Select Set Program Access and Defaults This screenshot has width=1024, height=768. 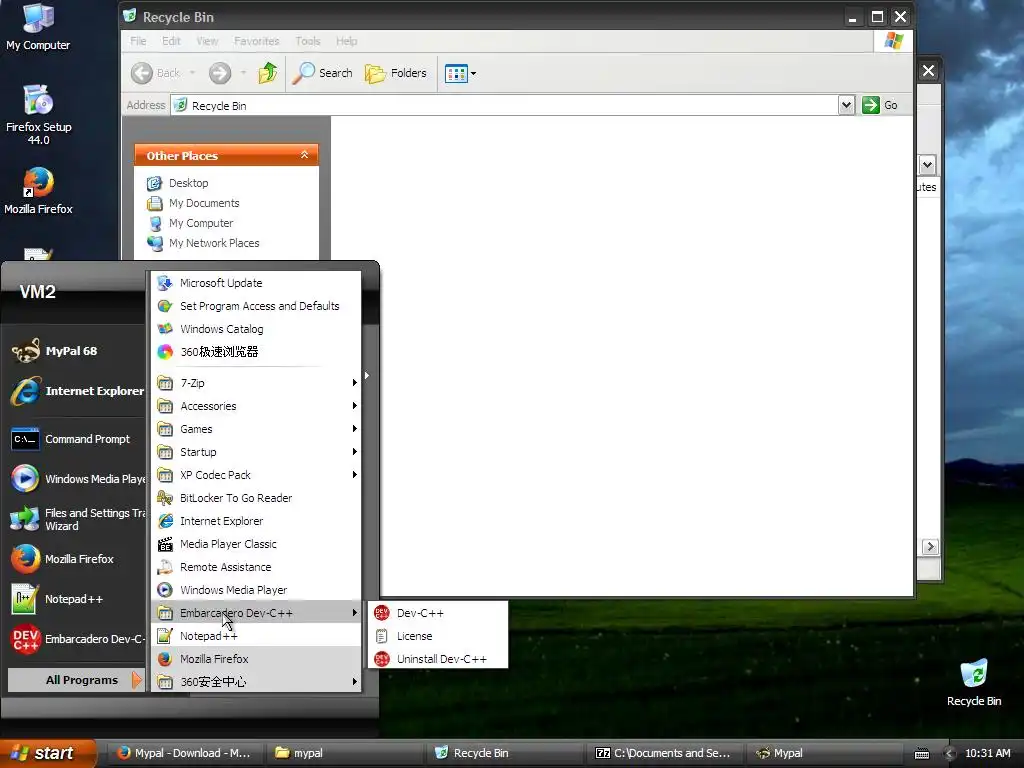(x=256, y=306)
